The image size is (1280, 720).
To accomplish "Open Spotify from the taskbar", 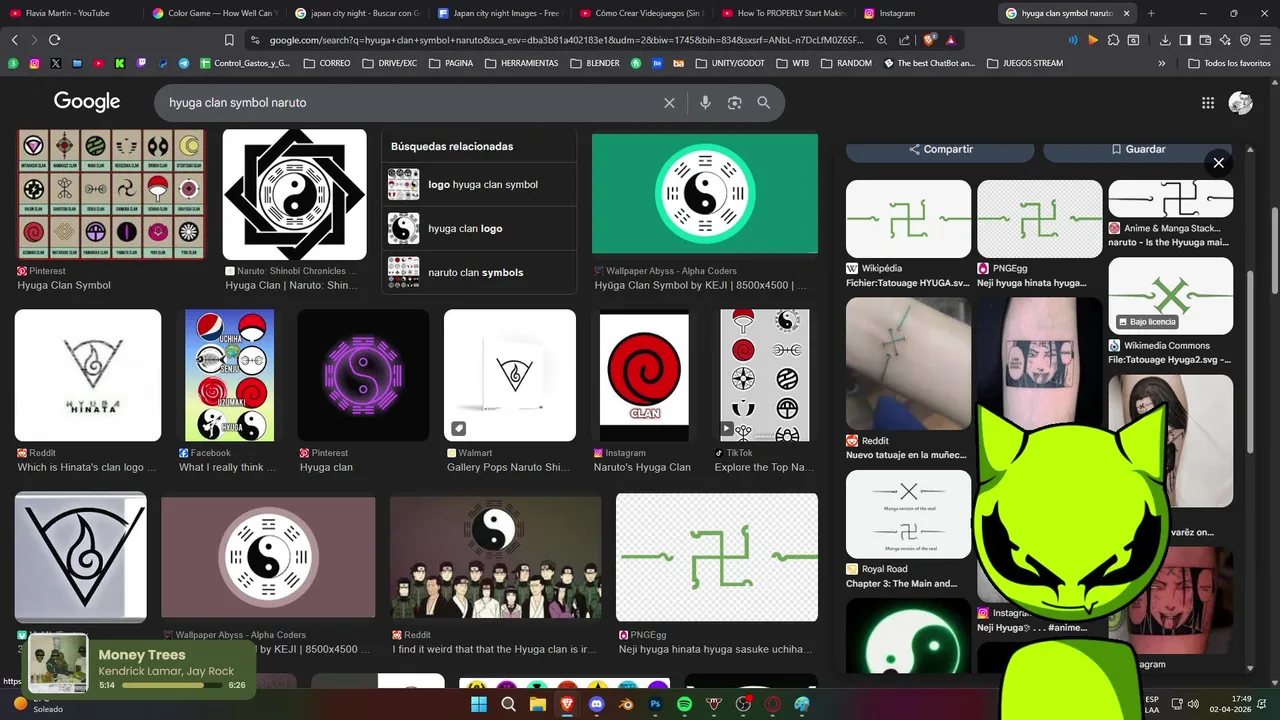I will click(x=684, y=704).
